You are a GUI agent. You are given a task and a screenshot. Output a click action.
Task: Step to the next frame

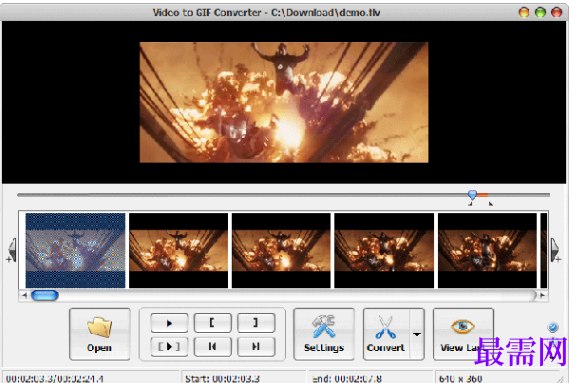click(256, 347)
